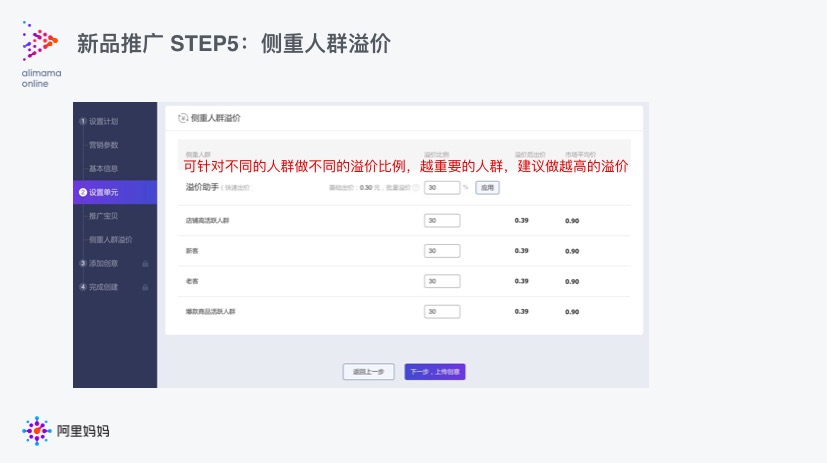The width and height of the screenshot is (827, 463).
Task: Select 营销参数 in the sidebar
Action: pyautogui.click(x=103, y=145)
